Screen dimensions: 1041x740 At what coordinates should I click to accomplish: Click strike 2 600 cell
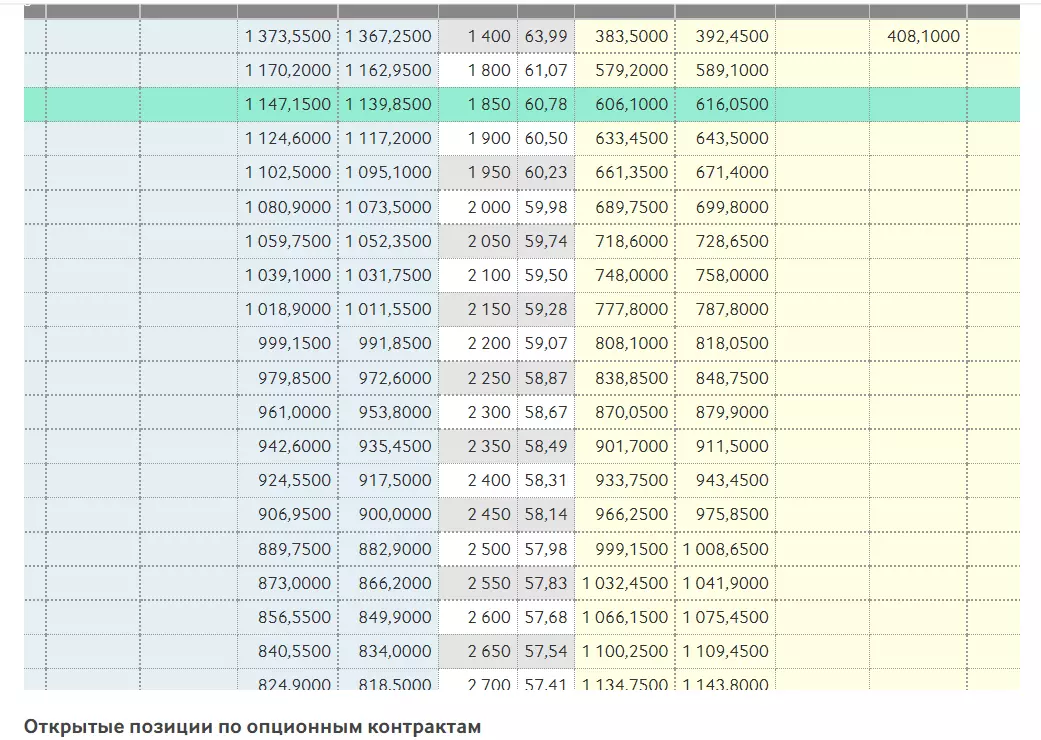pyautogui.click(x=478, y=617)
